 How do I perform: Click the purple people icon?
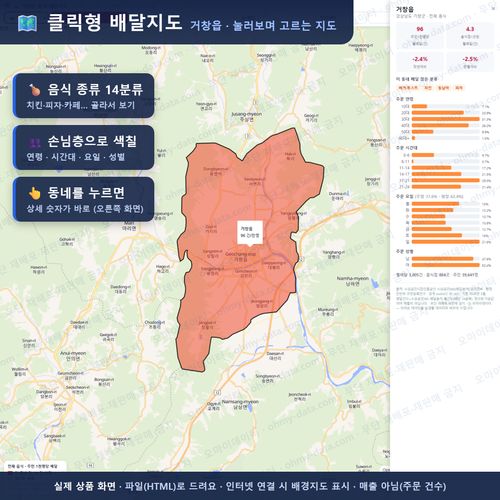(x=35, y=143)
